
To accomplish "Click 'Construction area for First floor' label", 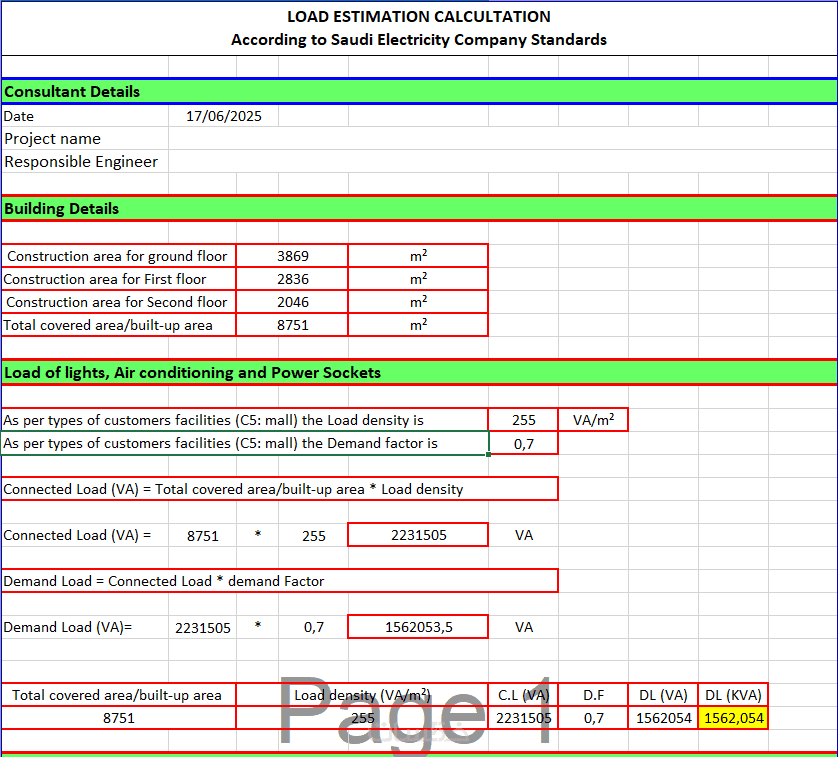I will tap(119, 279).
